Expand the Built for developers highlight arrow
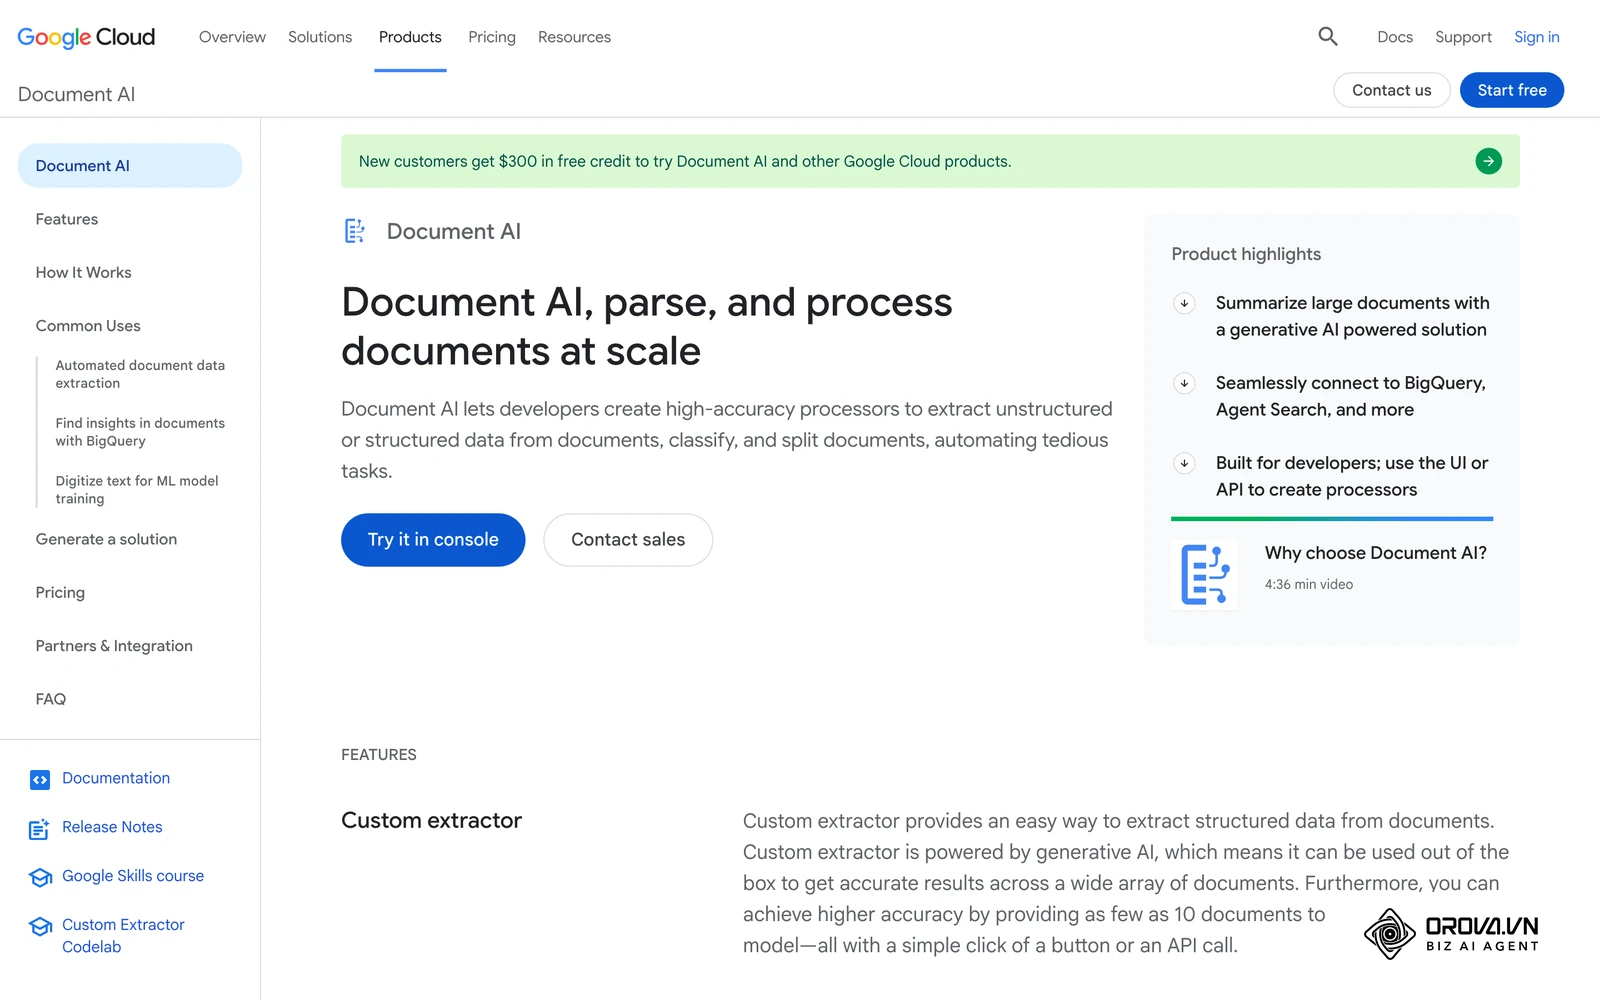This screenshot has height=1000, width=1600. click(1184, 463)
